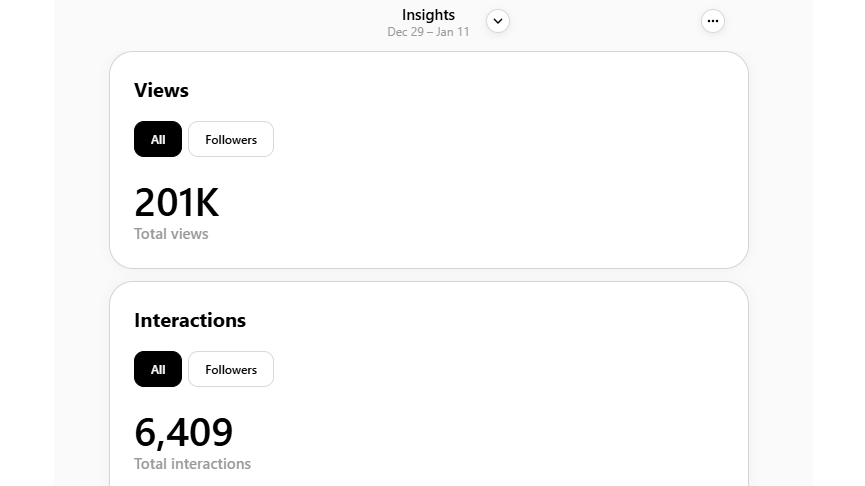This screenshot has height=486, width=865.
Task: Open the three-dot more options menu
Action: click(x=712, y=21)
